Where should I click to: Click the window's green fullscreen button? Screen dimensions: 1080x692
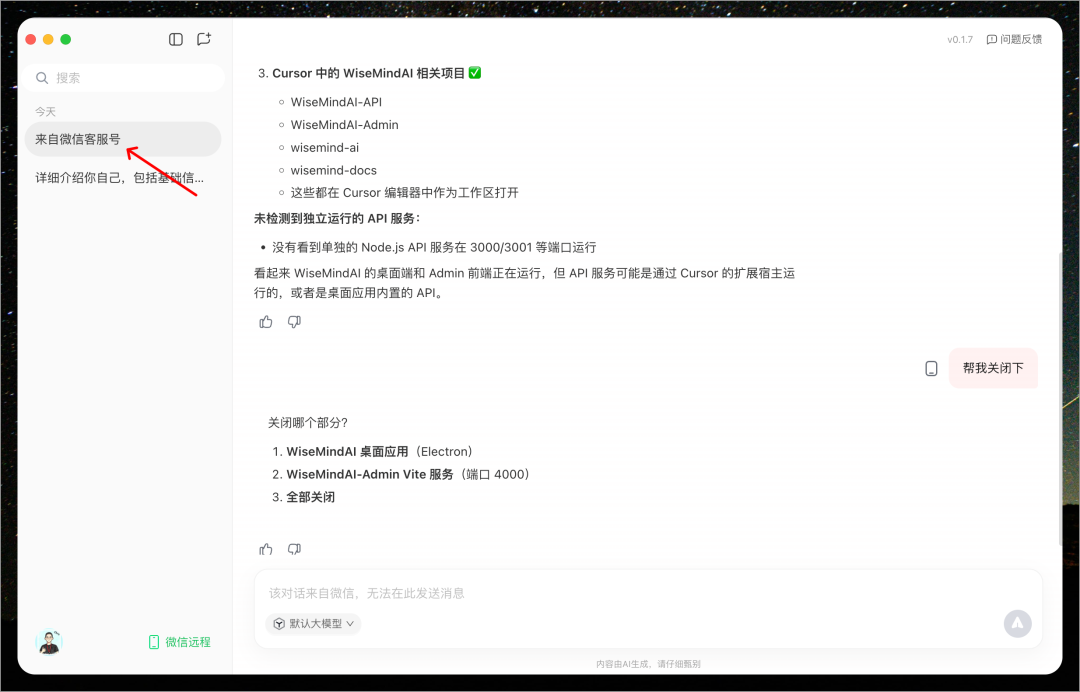(x=65, y=39)
